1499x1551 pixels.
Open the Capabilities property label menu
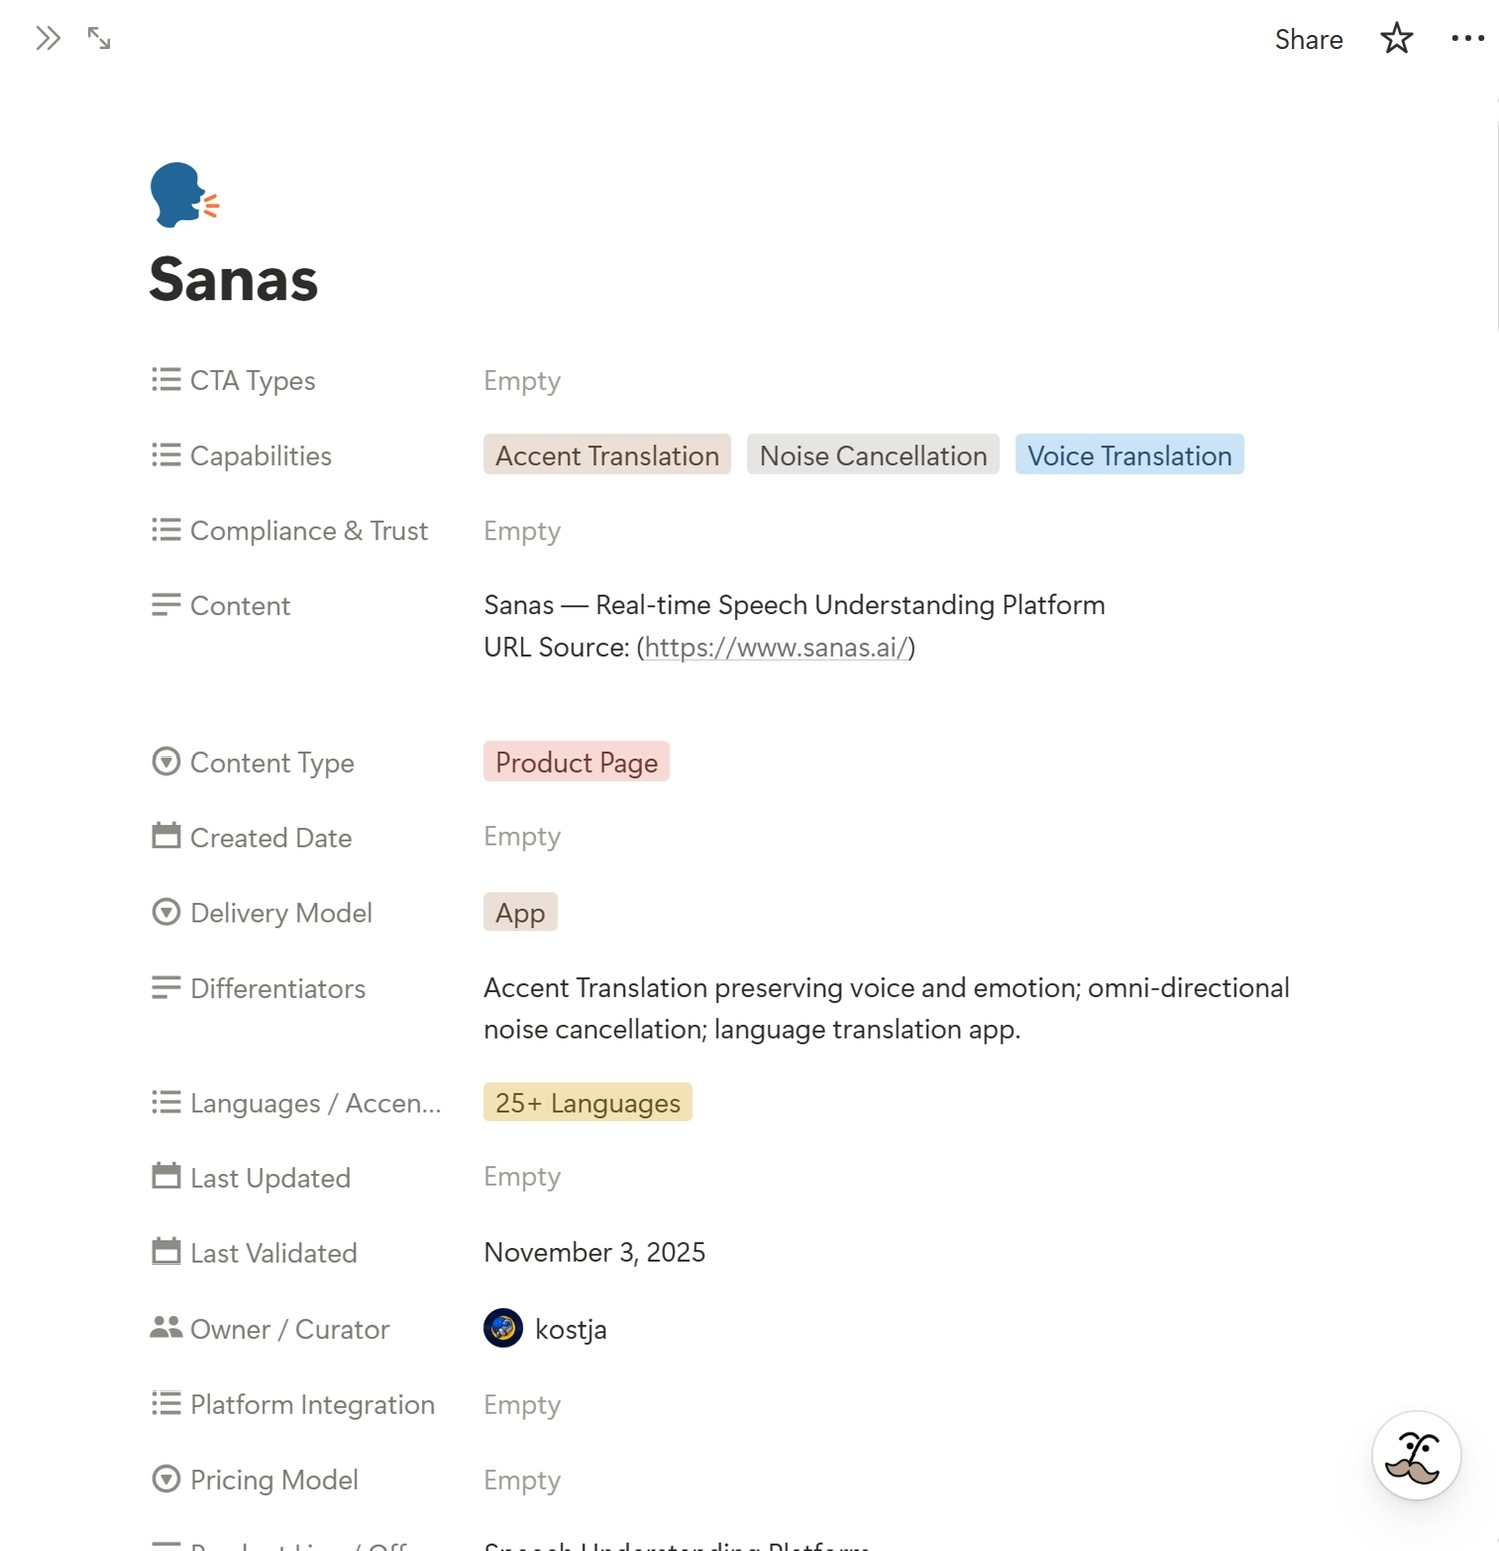(x=260, y=456)
